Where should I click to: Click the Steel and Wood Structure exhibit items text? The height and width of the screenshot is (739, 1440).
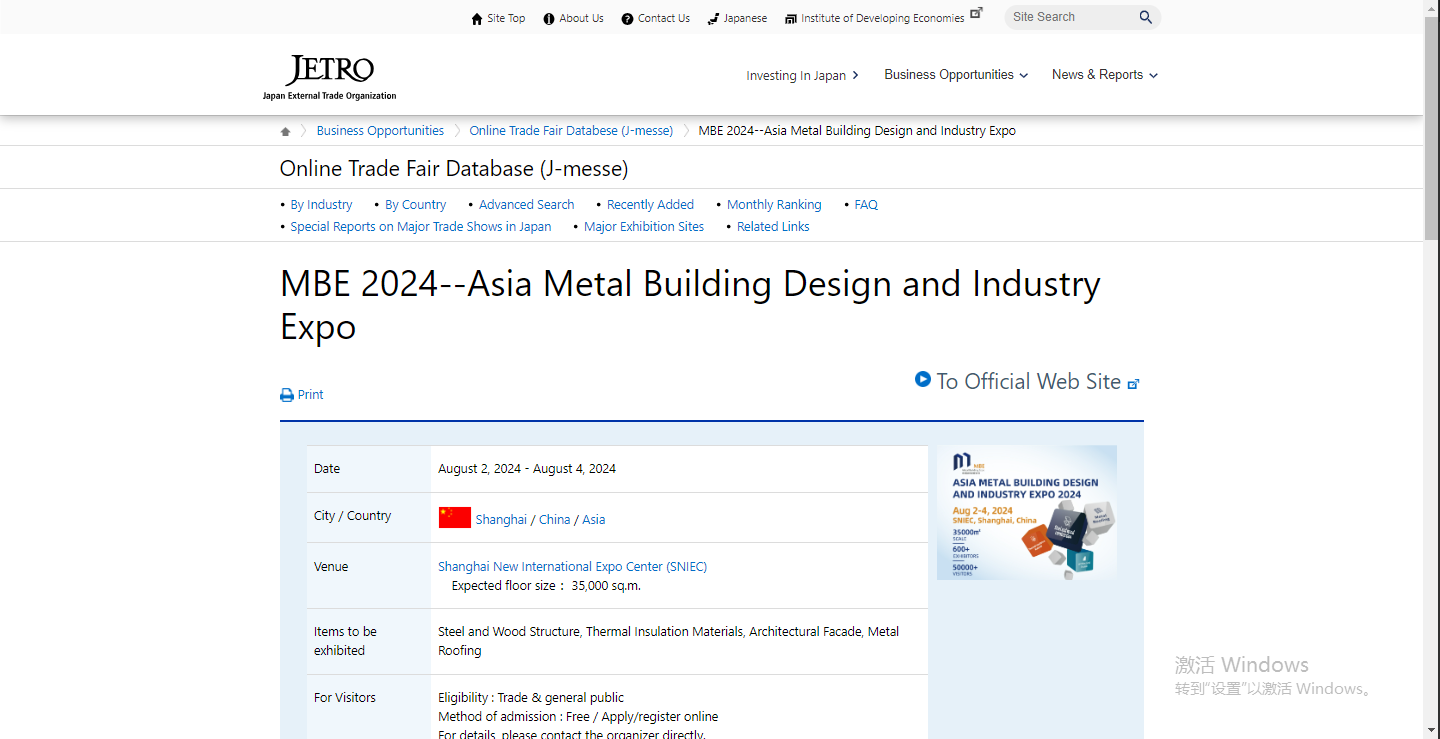point(668,641)
